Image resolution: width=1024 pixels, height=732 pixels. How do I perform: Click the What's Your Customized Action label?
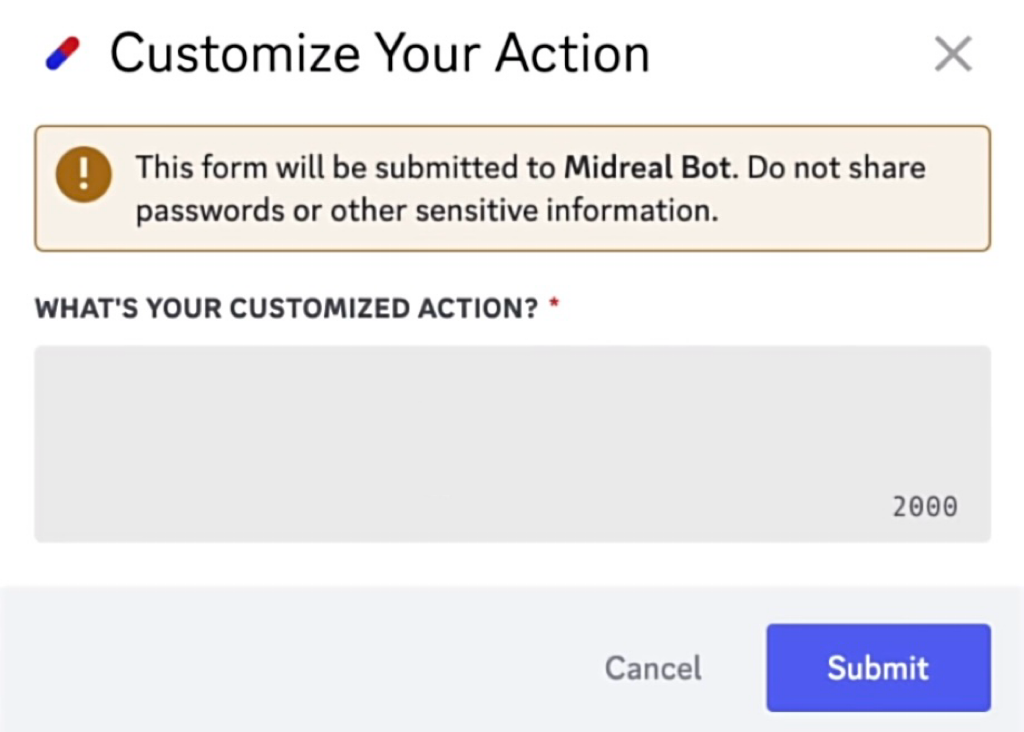click(286, 308)
